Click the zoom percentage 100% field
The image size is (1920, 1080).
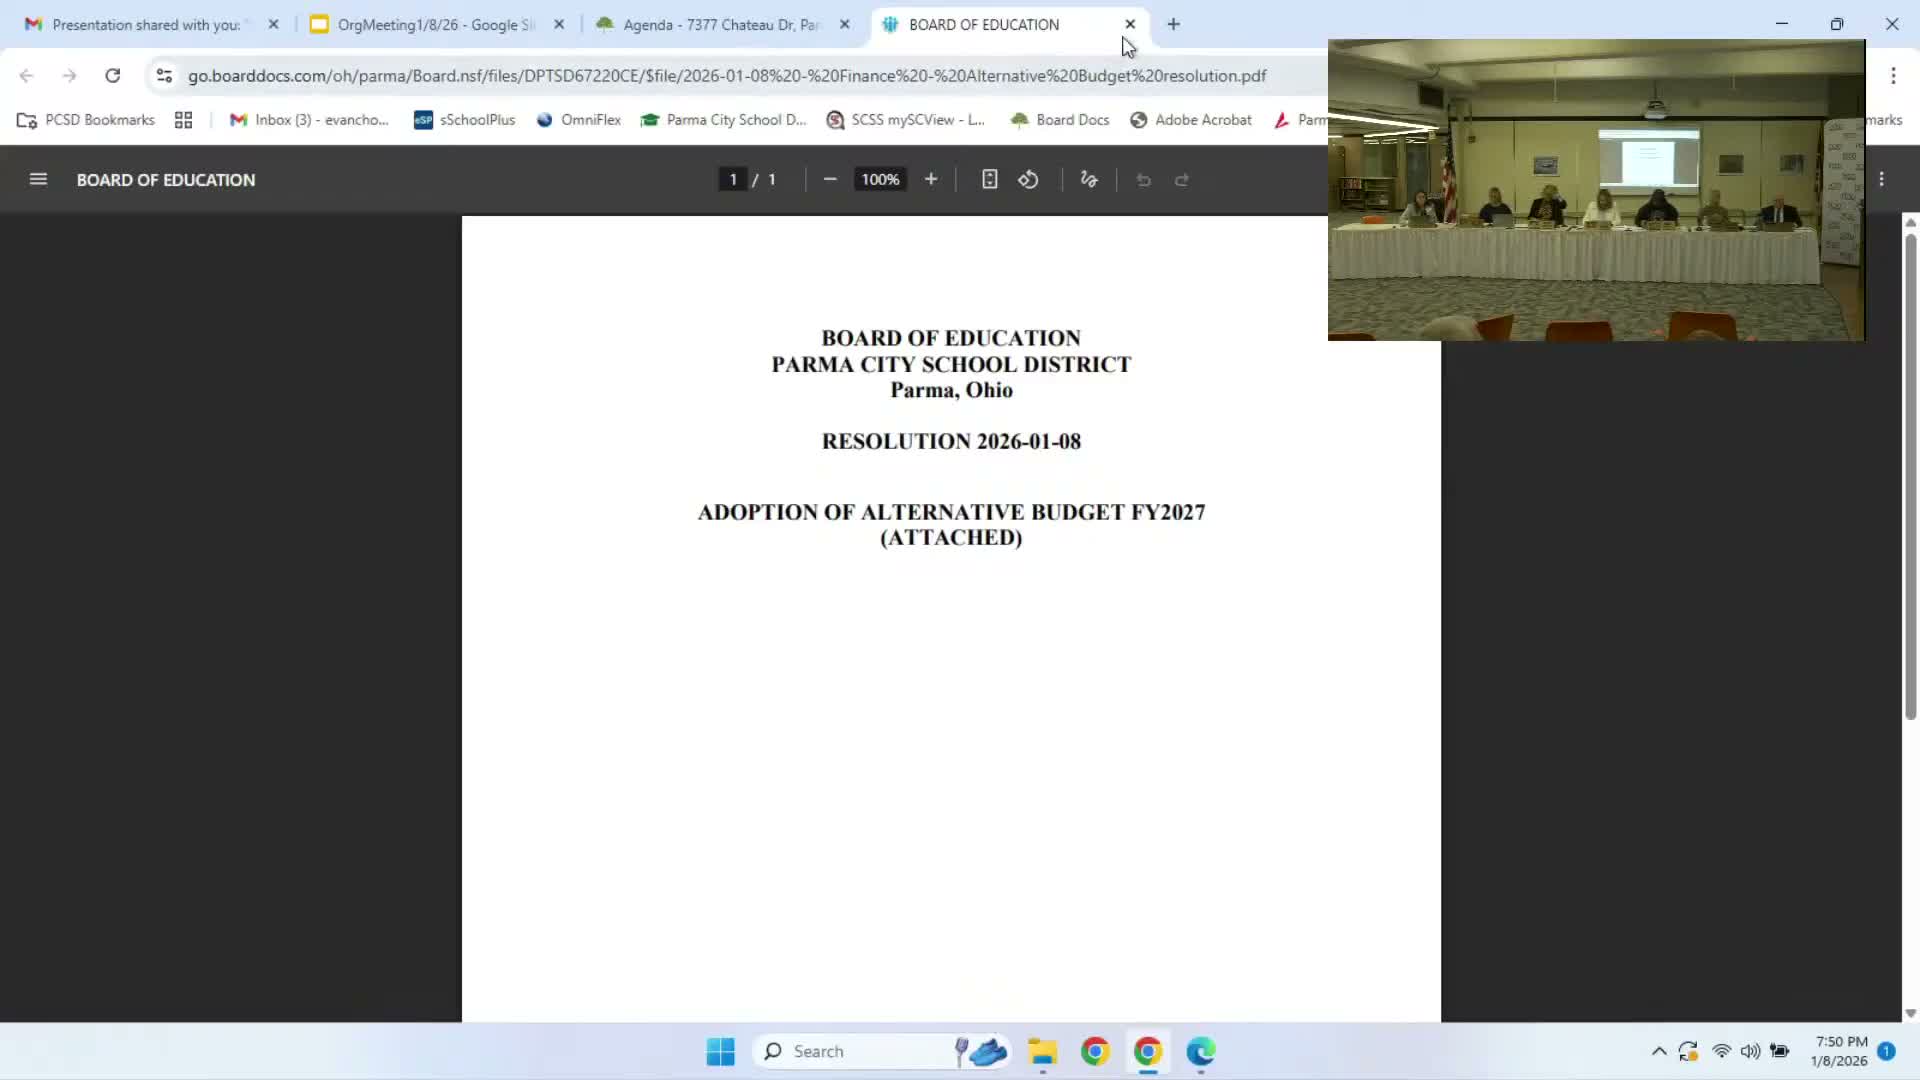880,180
